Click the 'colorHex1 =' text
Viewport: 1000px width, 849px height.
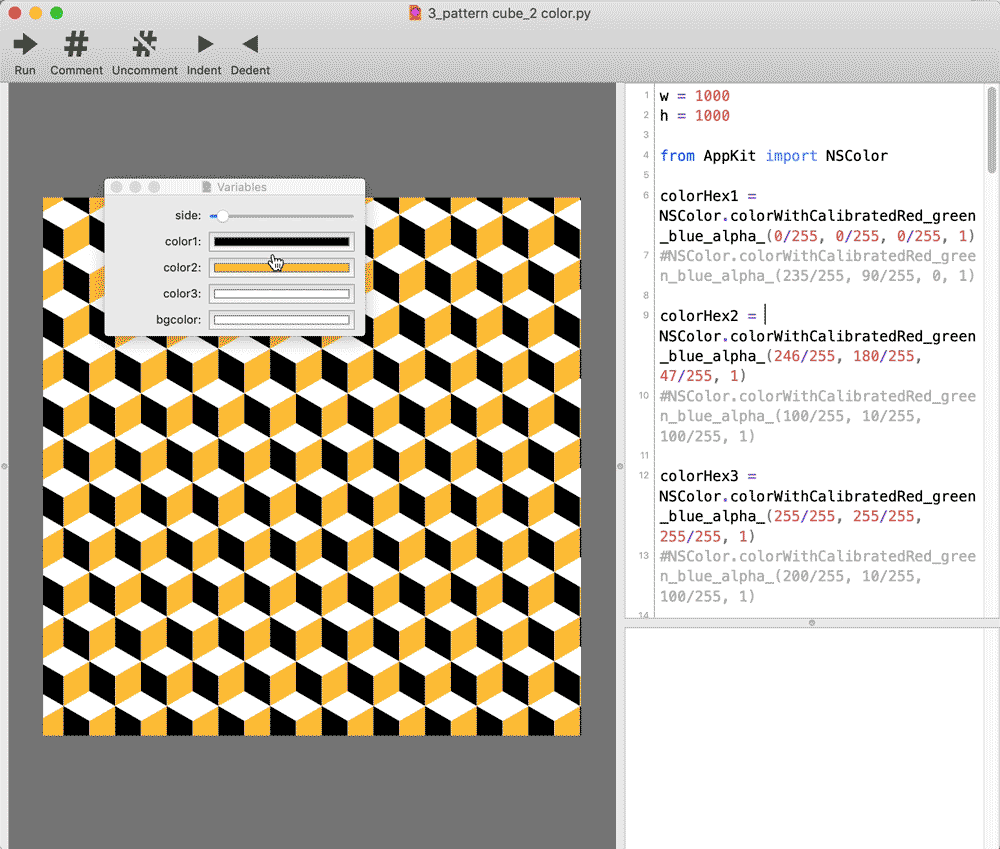[x=708, y=196]
